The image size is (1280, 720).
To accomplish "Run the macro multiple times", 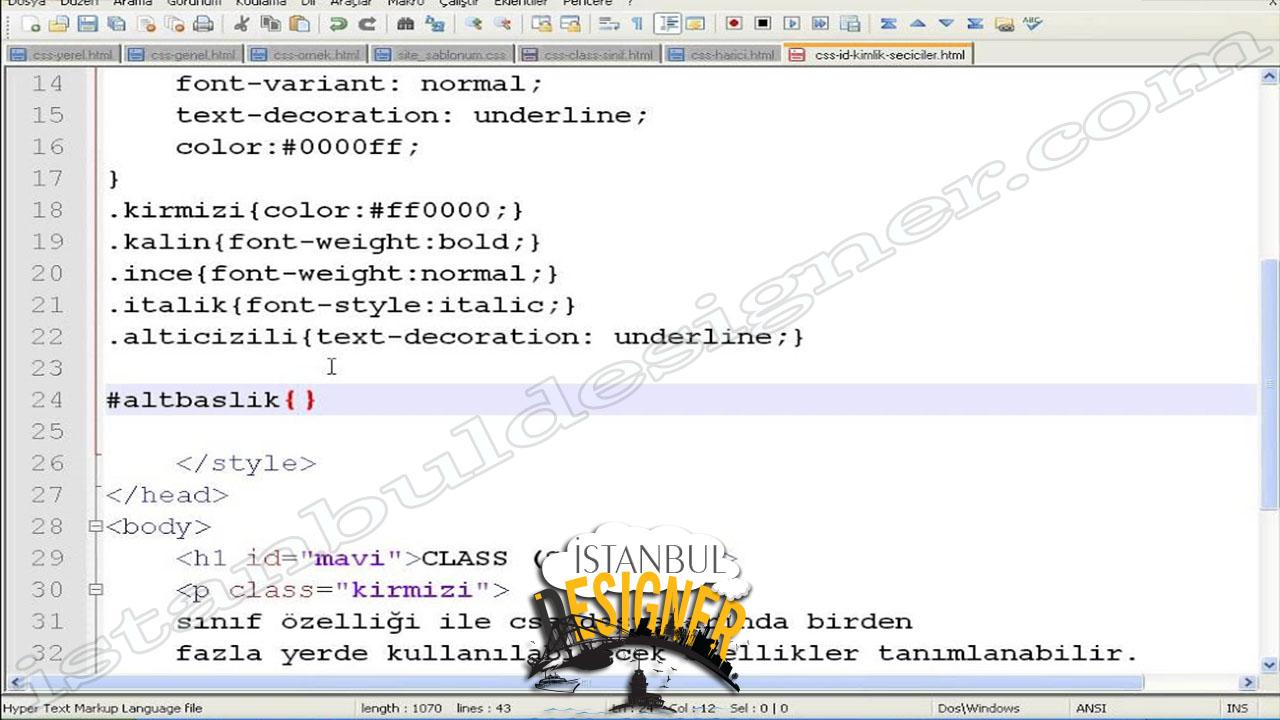I will tap(820, 23).
